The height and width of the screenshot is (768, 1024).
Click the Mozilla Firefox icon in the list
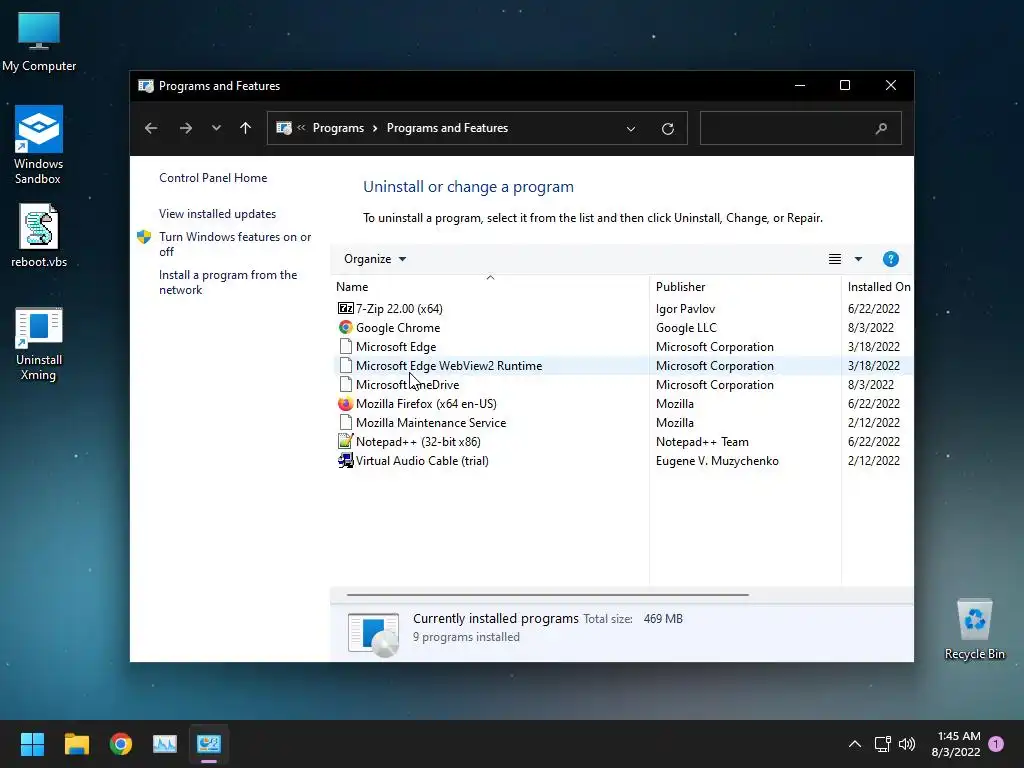click(345, 403)
